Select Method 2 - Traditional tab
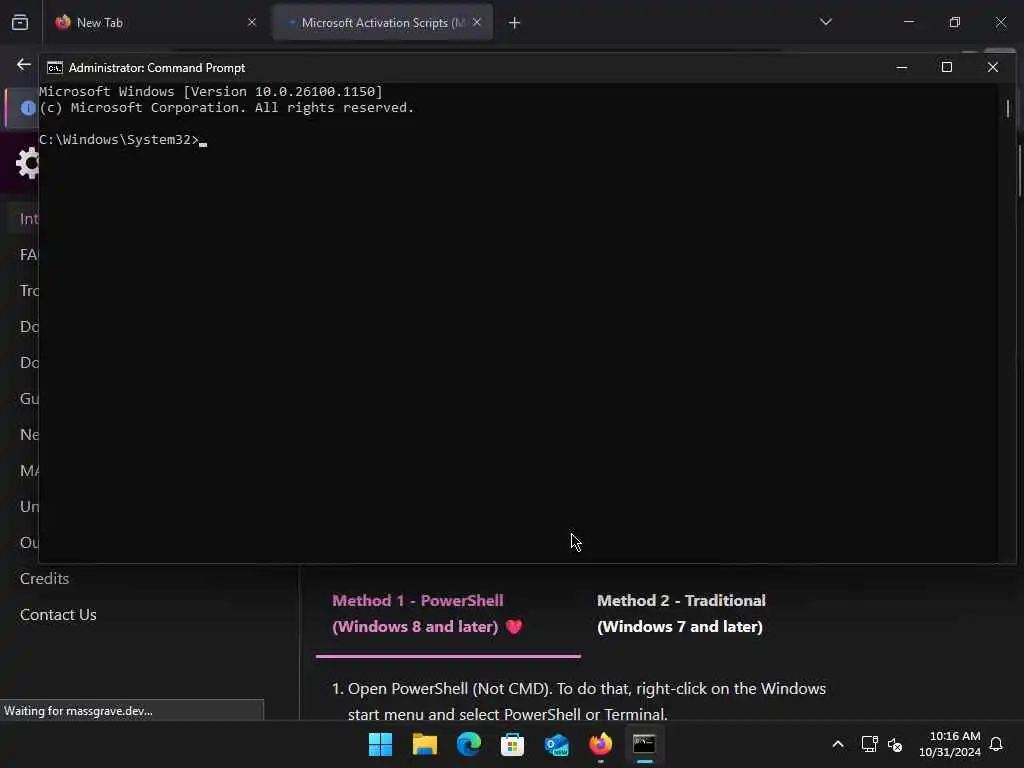The width and height of the screenshot is (1024, 768). click(x=681, y=614)
